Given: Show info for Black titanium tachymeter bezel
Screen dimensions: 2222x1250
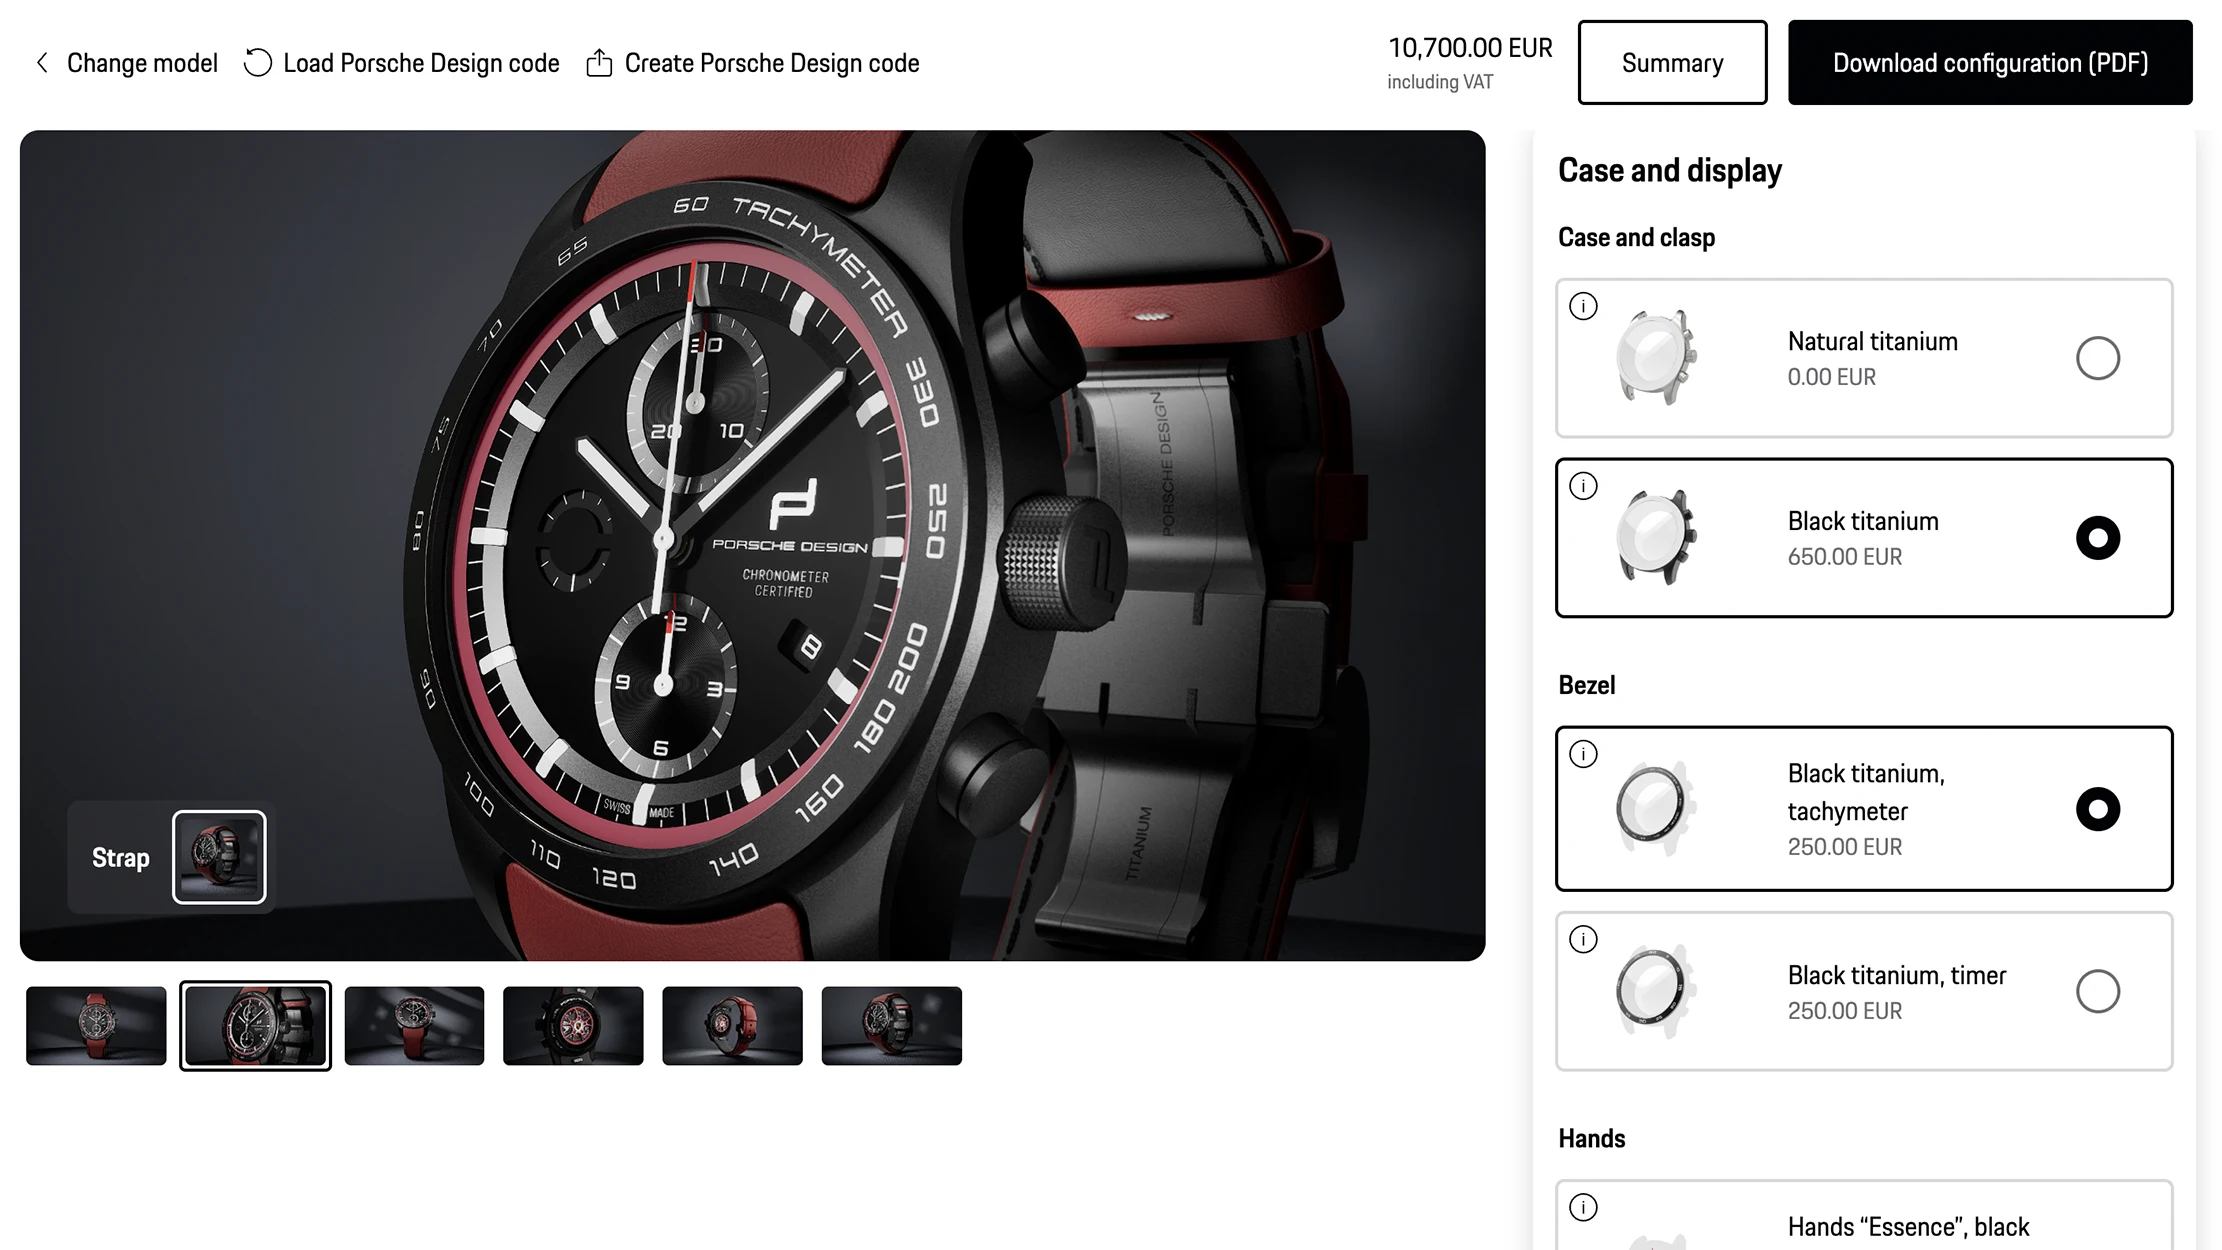Looking at the screenshot, I should (x=1583, y=754).
